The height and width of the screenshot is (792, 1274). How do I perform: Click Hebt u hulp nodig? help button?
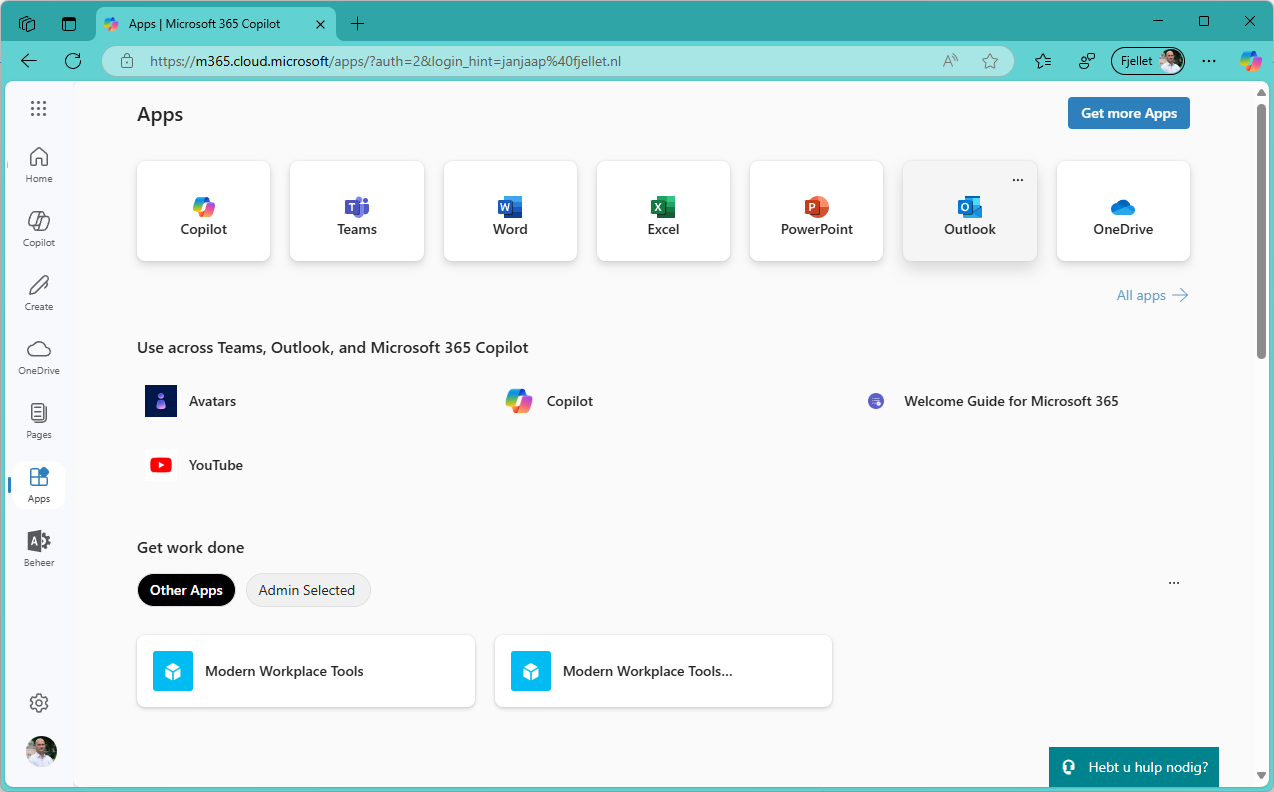(x=1134, y=767)
